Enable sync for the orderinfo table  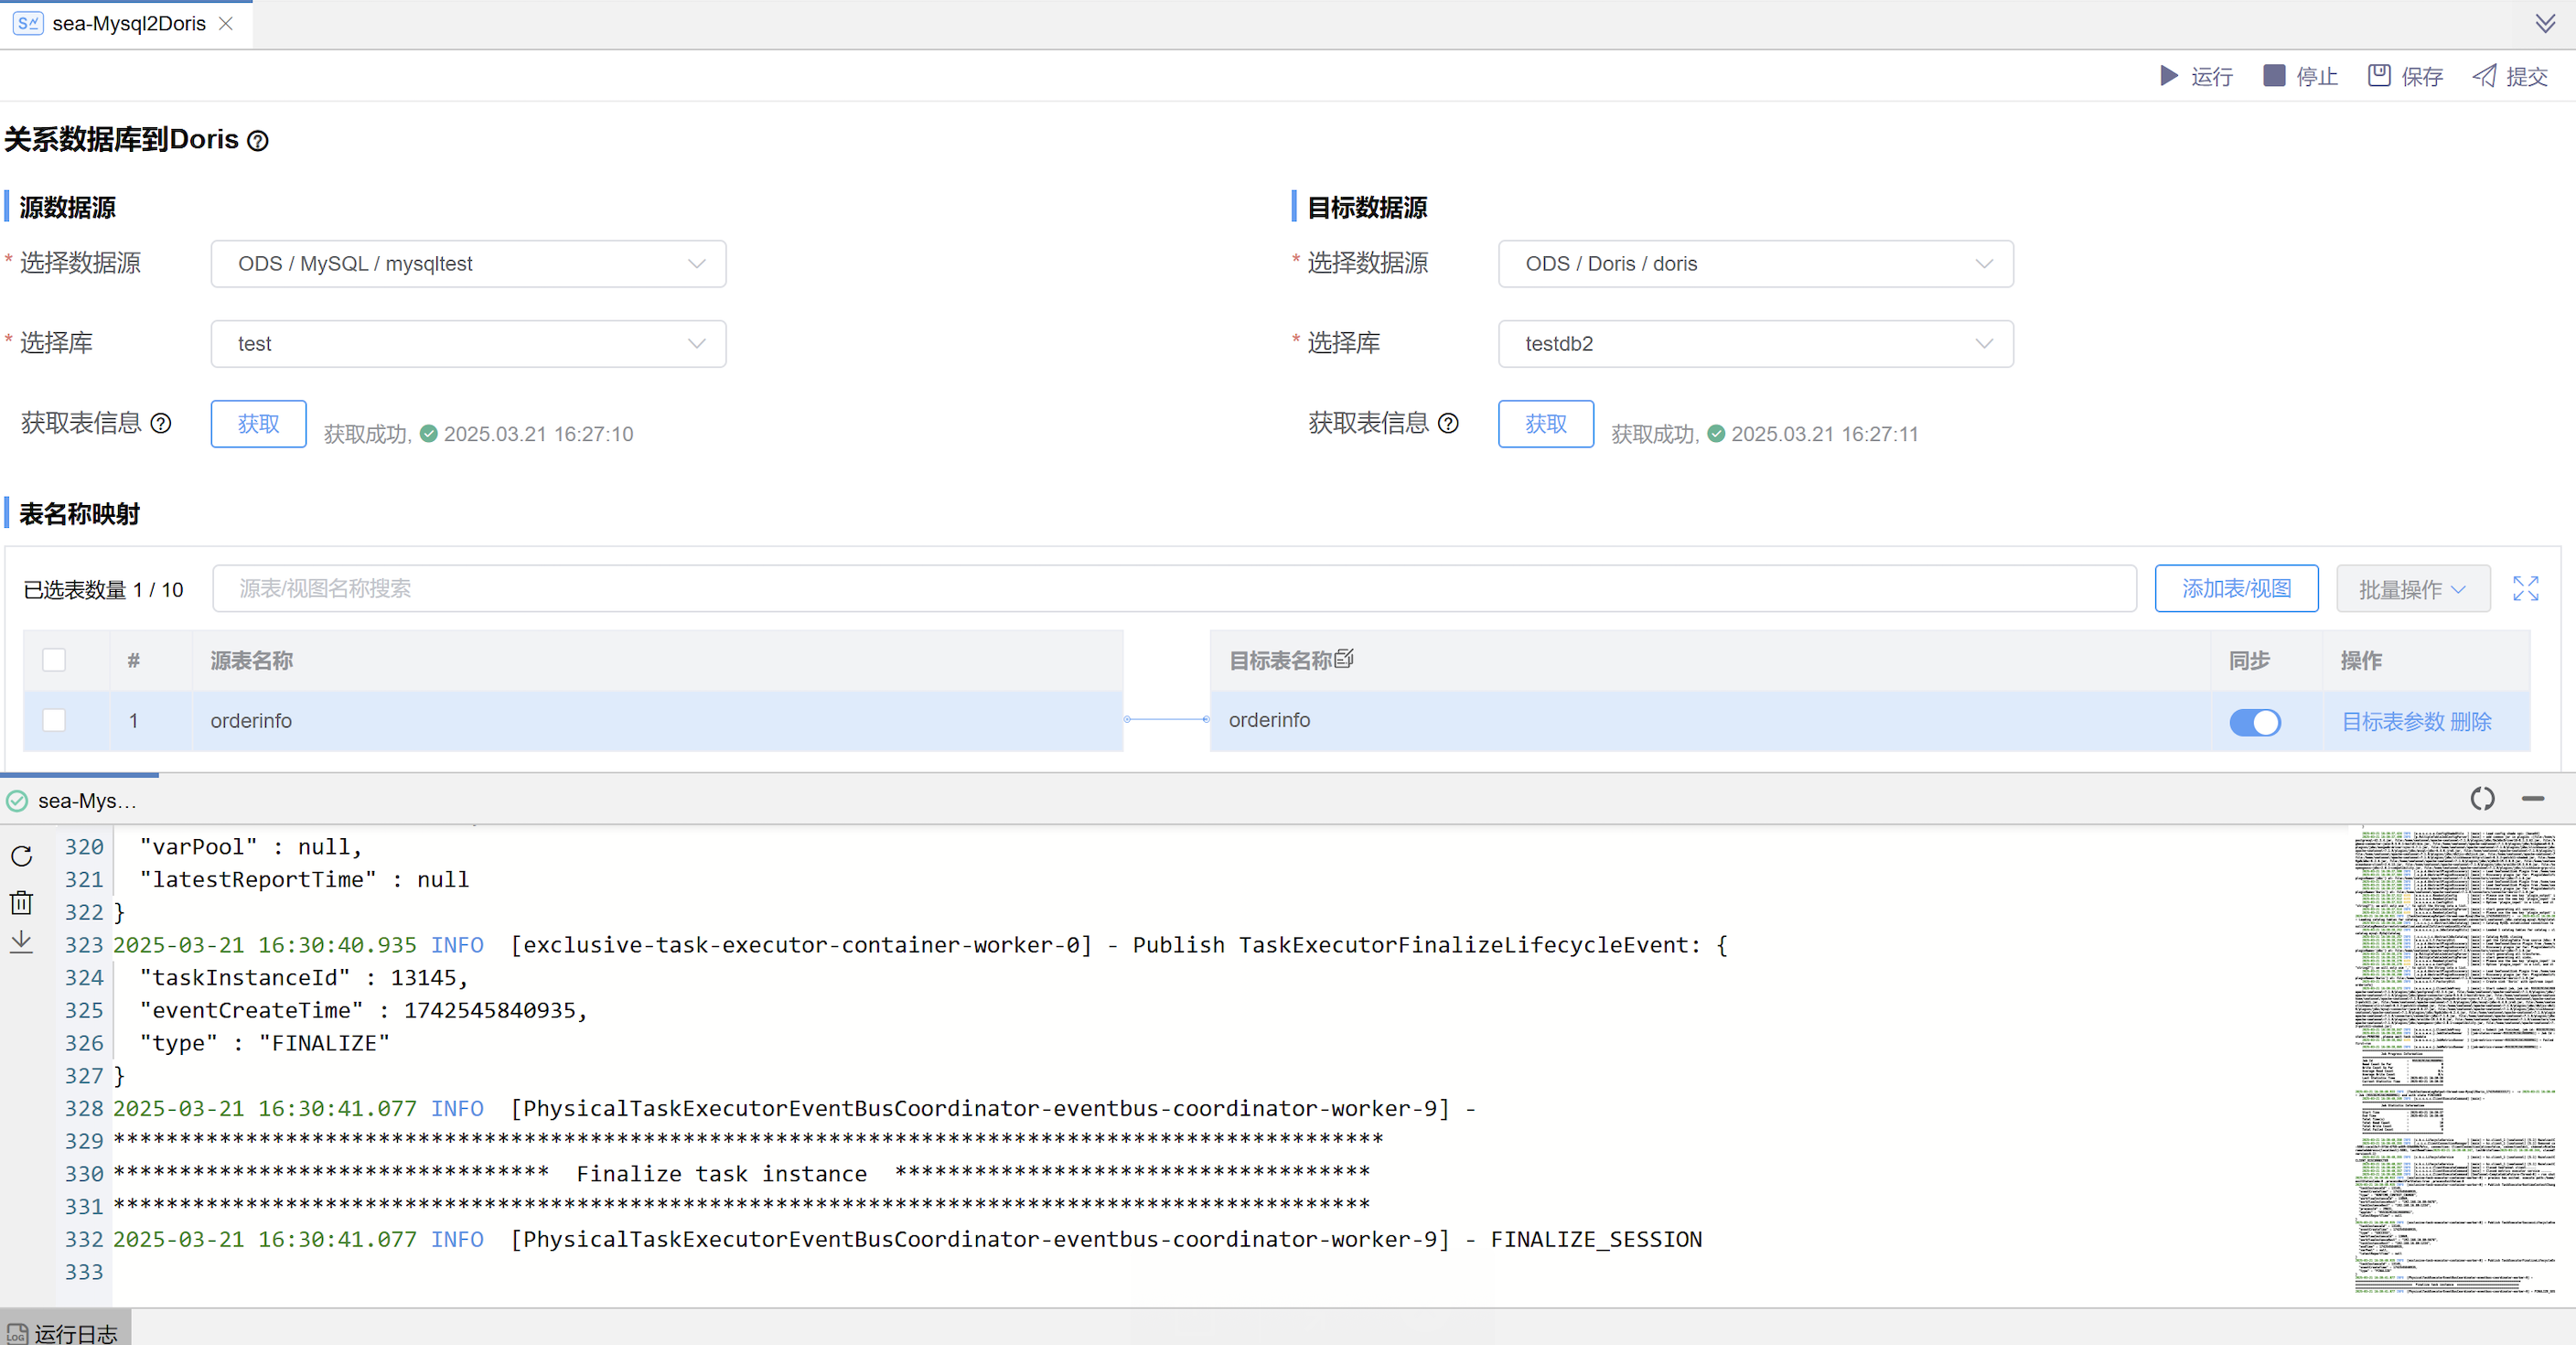[x=2256, y=722]
